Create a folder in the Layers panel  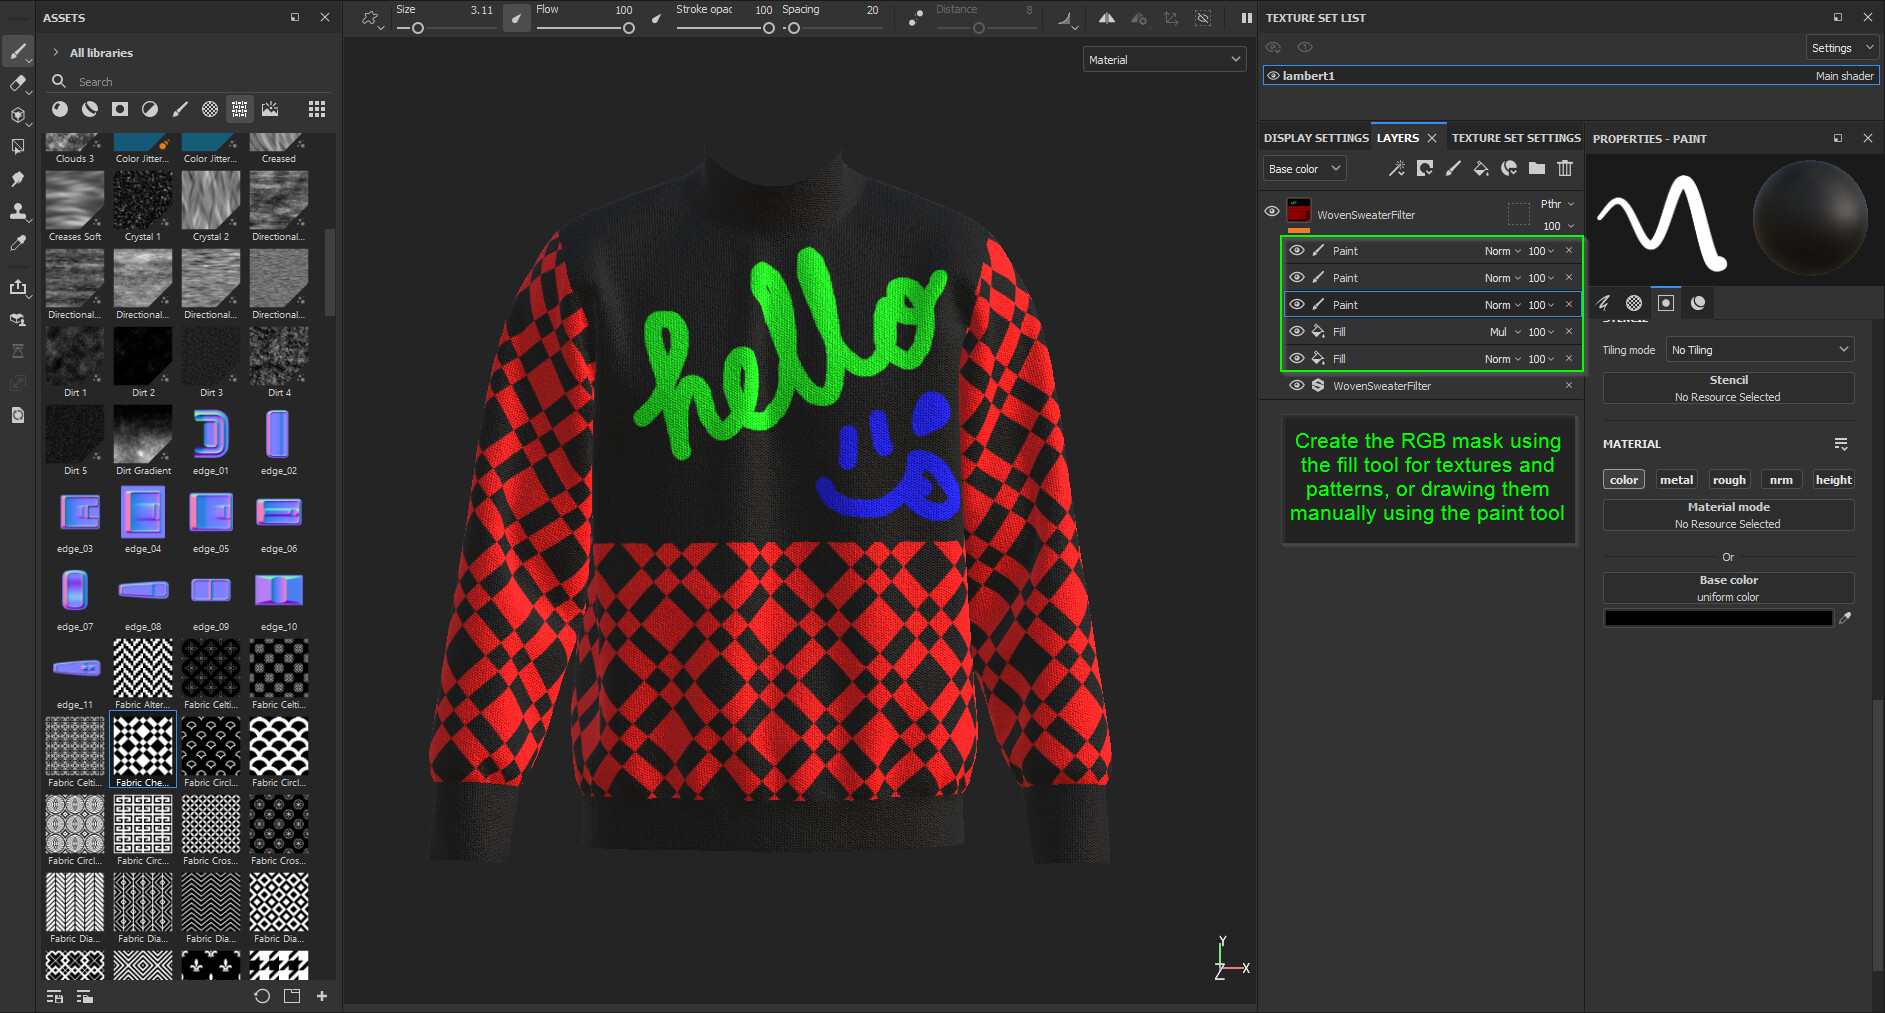pyautogui.click(x=1538, y=169)
